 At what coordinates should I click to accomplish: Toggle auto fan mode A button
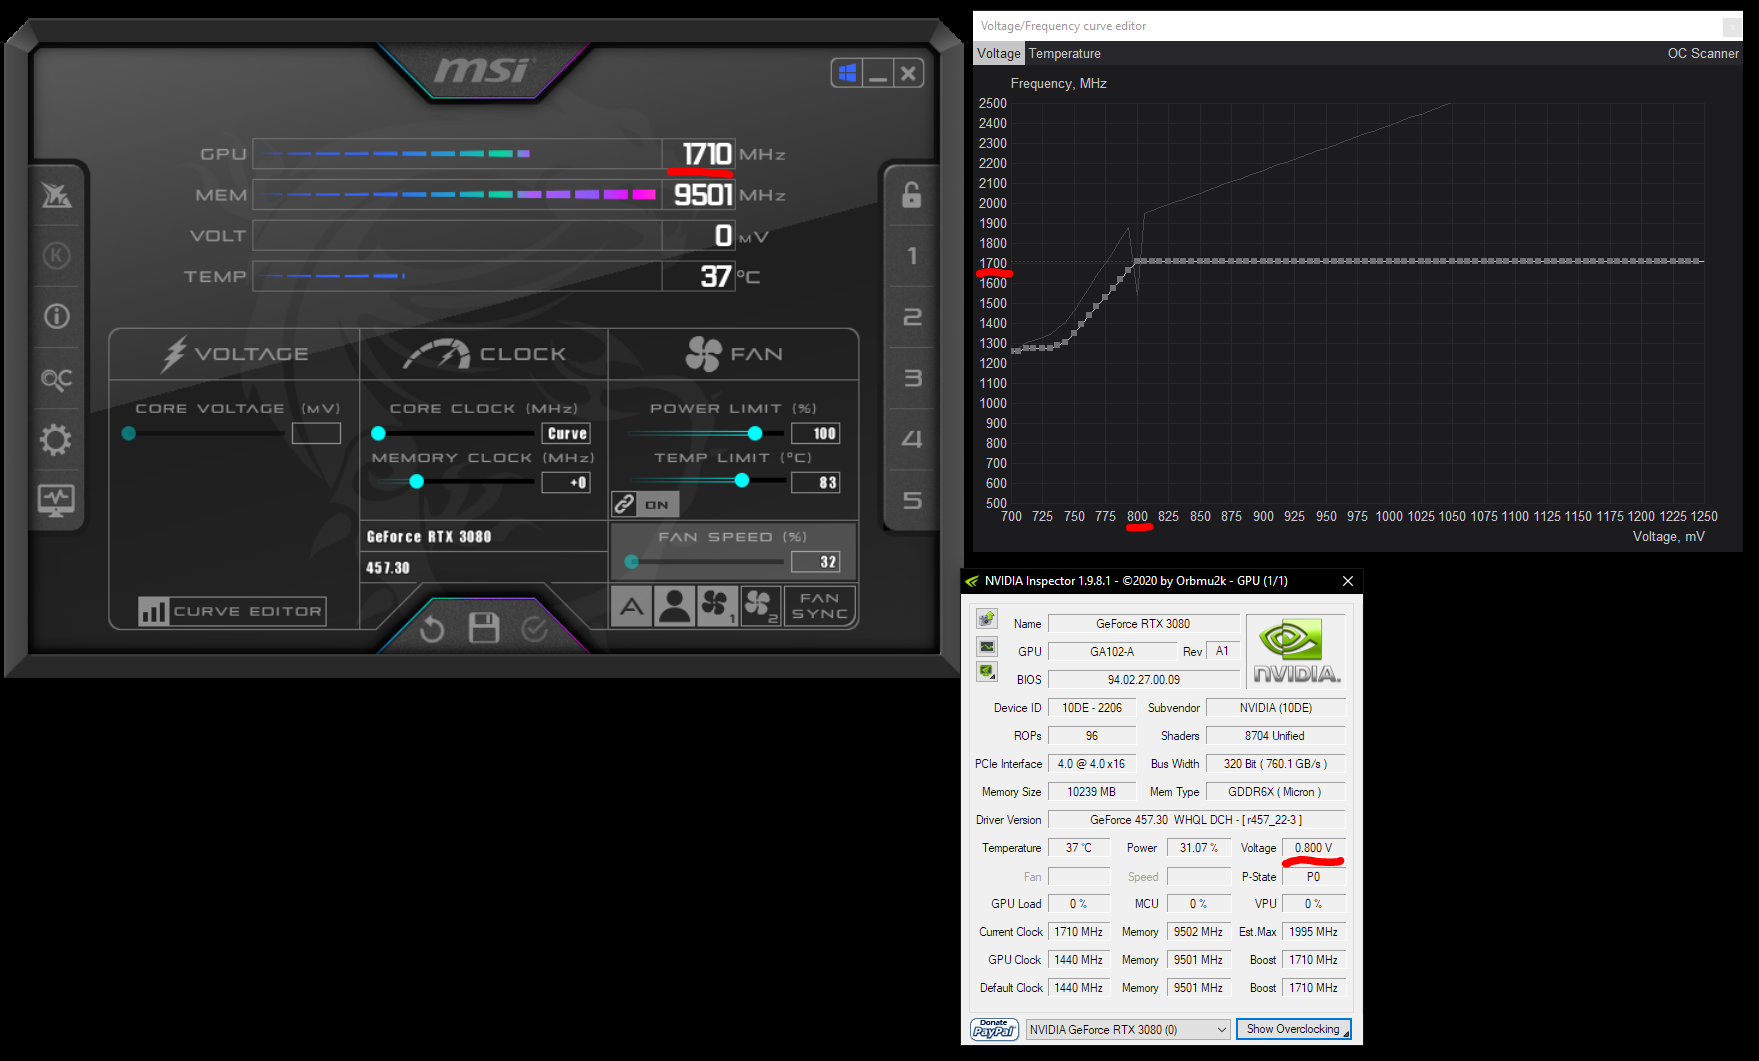[x=631, y=605]
